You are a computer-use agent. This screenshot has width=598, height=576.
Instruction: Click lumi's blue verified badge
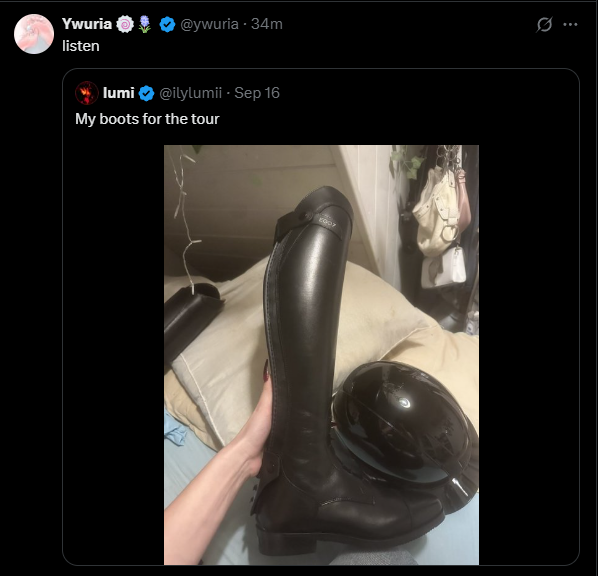[146, 93]
